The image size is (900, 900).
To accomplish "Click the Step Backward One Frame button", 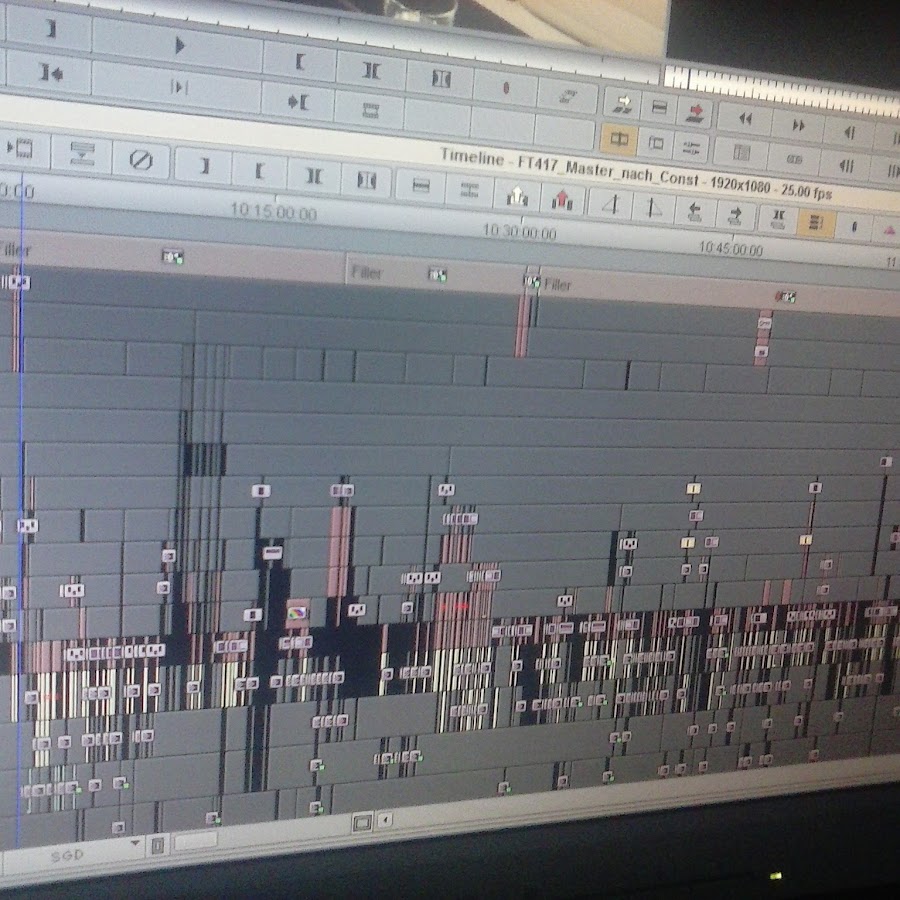I will coord(849,133).
